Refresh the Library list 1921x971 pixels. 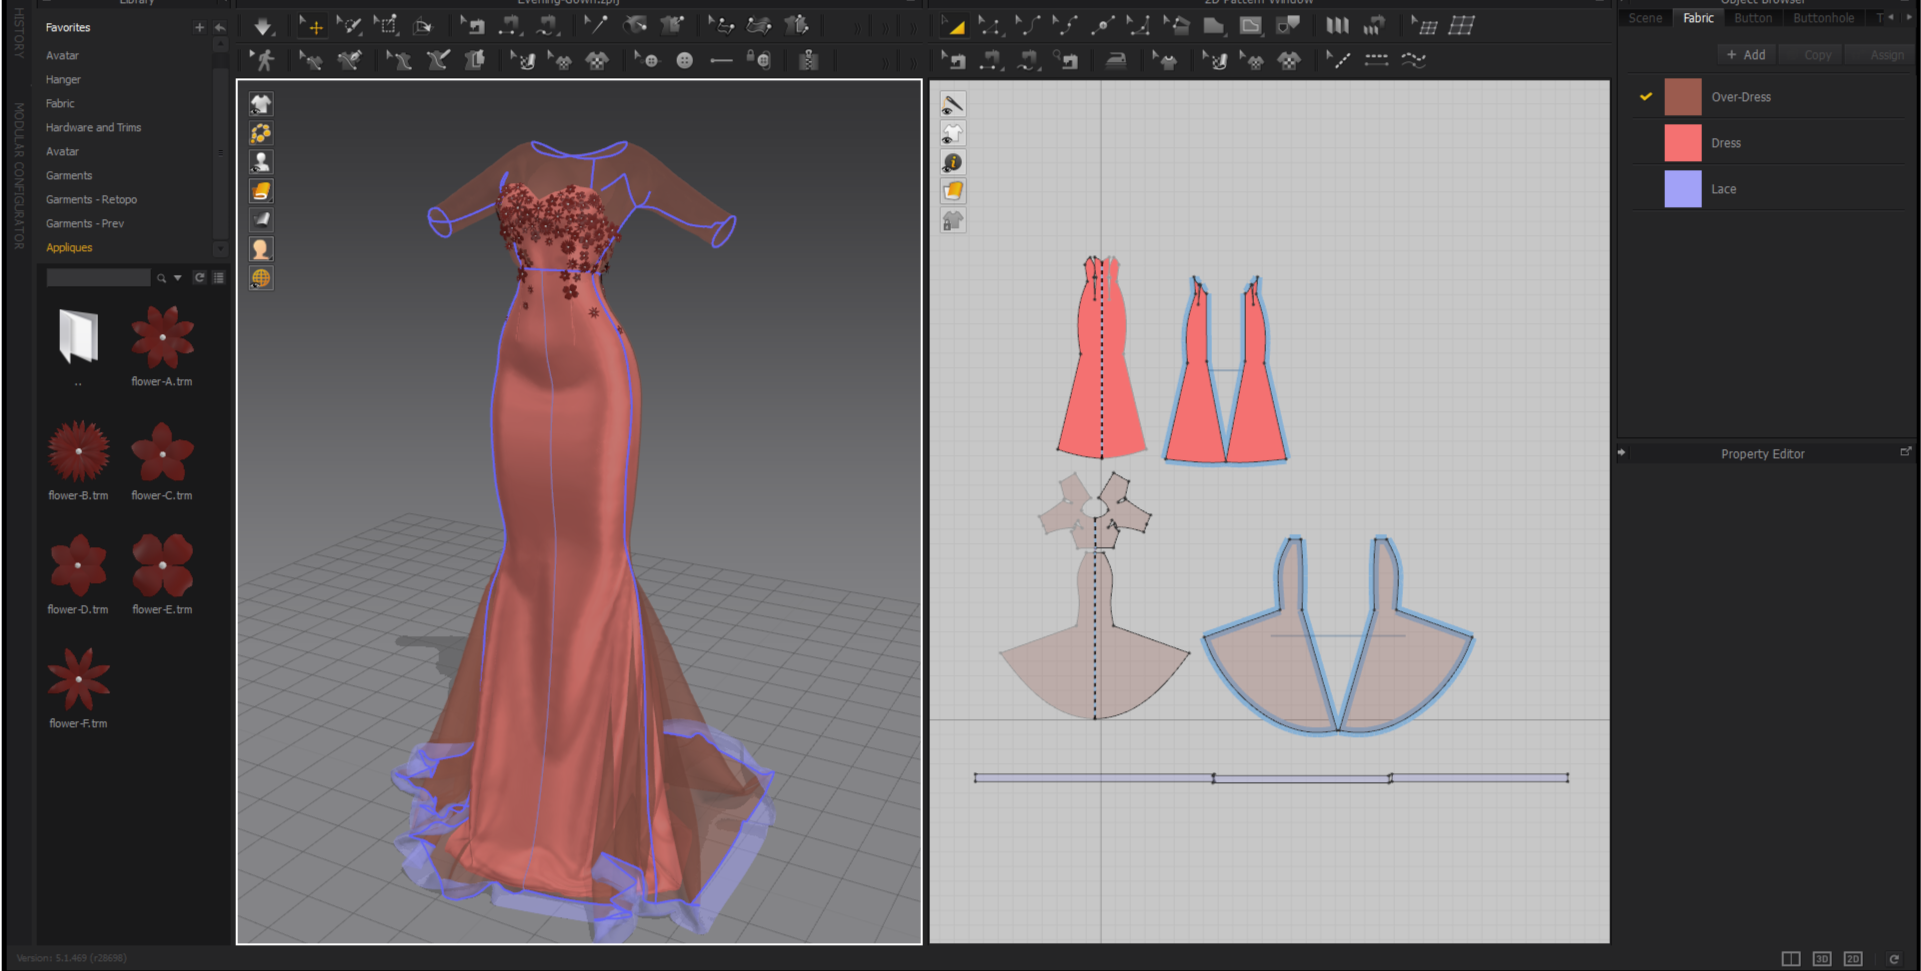coord(199,278)
